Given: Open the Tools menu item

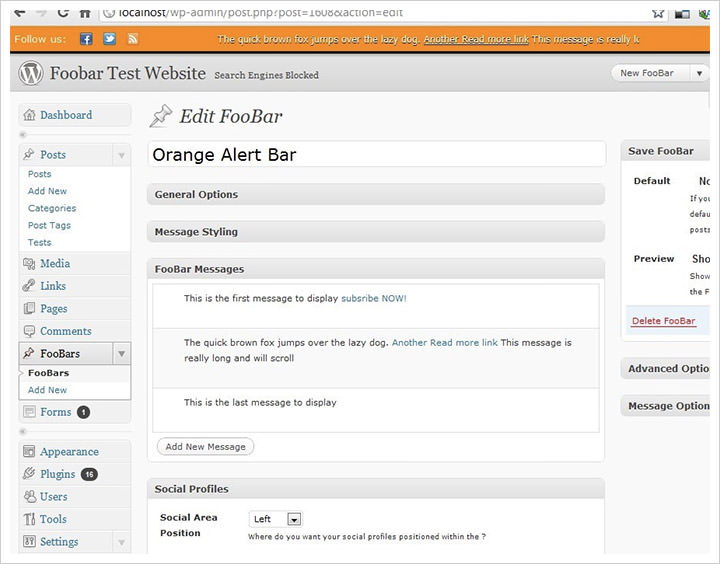Looking at the screenshot, I should click(53, 519).
